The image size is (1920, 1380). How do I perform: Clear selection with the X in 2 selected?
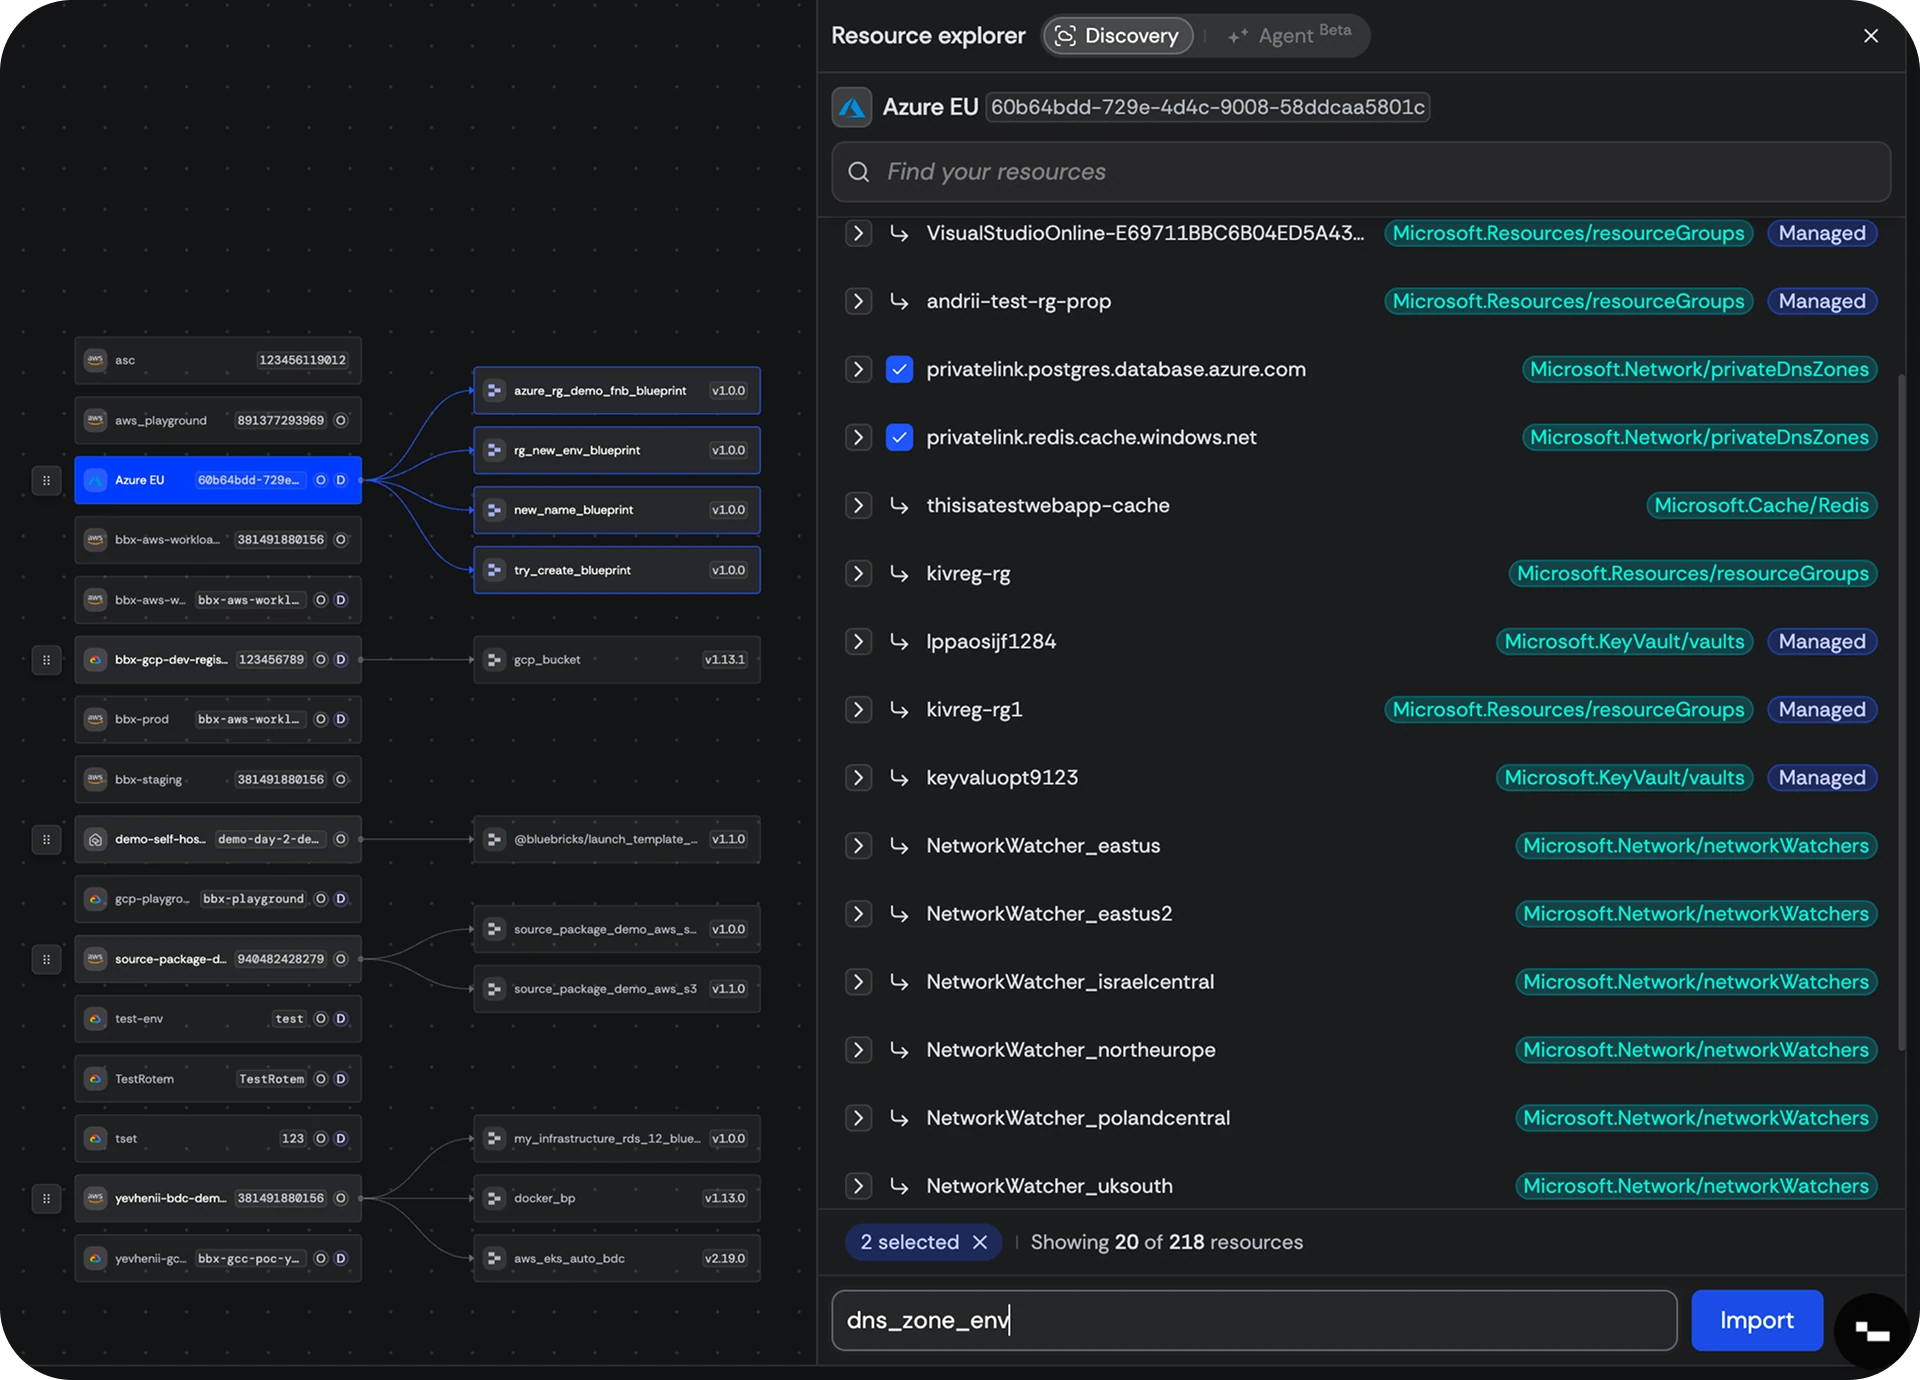click(980, 1242)
